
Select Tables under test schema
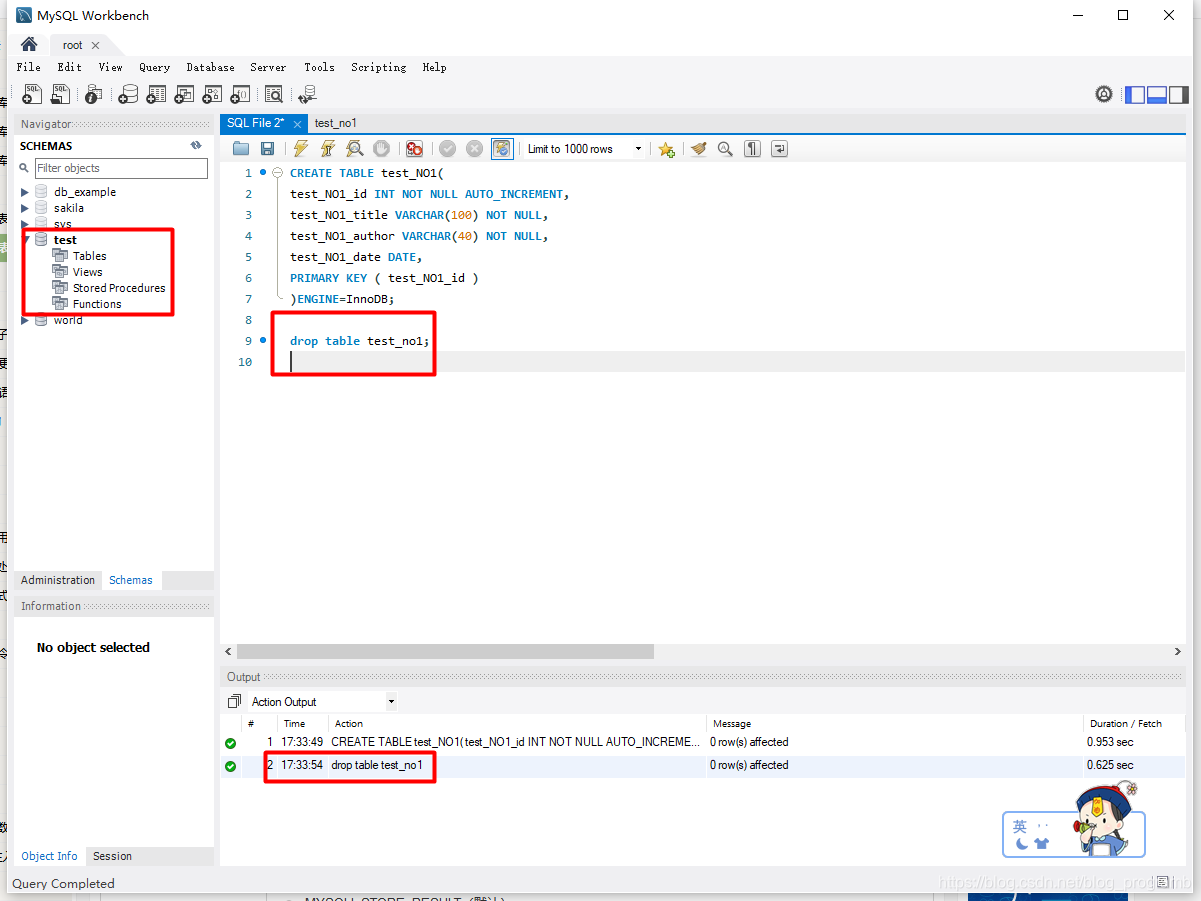click(89, 256)
